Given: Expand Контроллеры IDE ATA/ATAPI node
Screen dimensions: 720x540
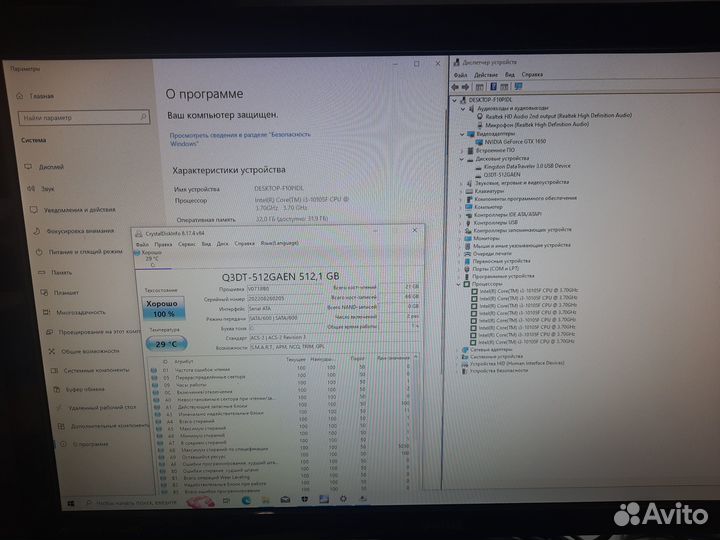Looking at the screenshot, I should tap(461, 215).
